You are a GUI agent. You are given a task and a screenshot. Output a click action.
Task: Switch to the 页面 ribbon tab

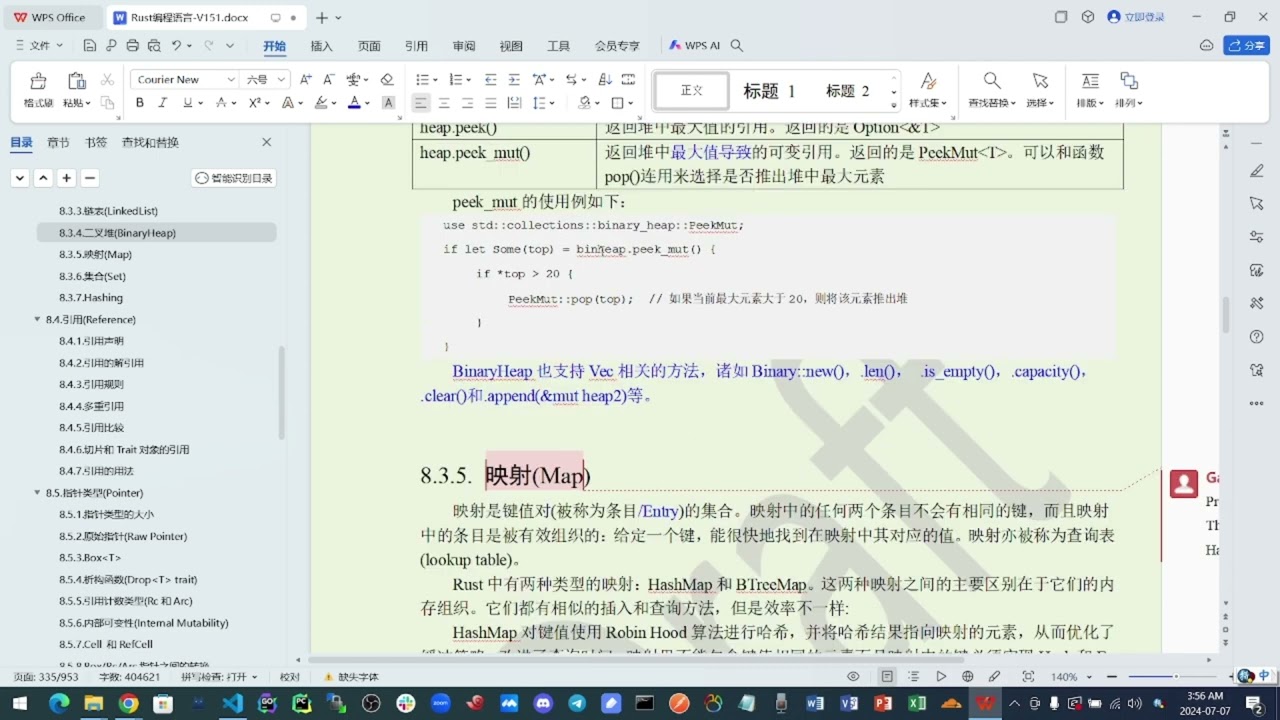(x=369, y=46)
